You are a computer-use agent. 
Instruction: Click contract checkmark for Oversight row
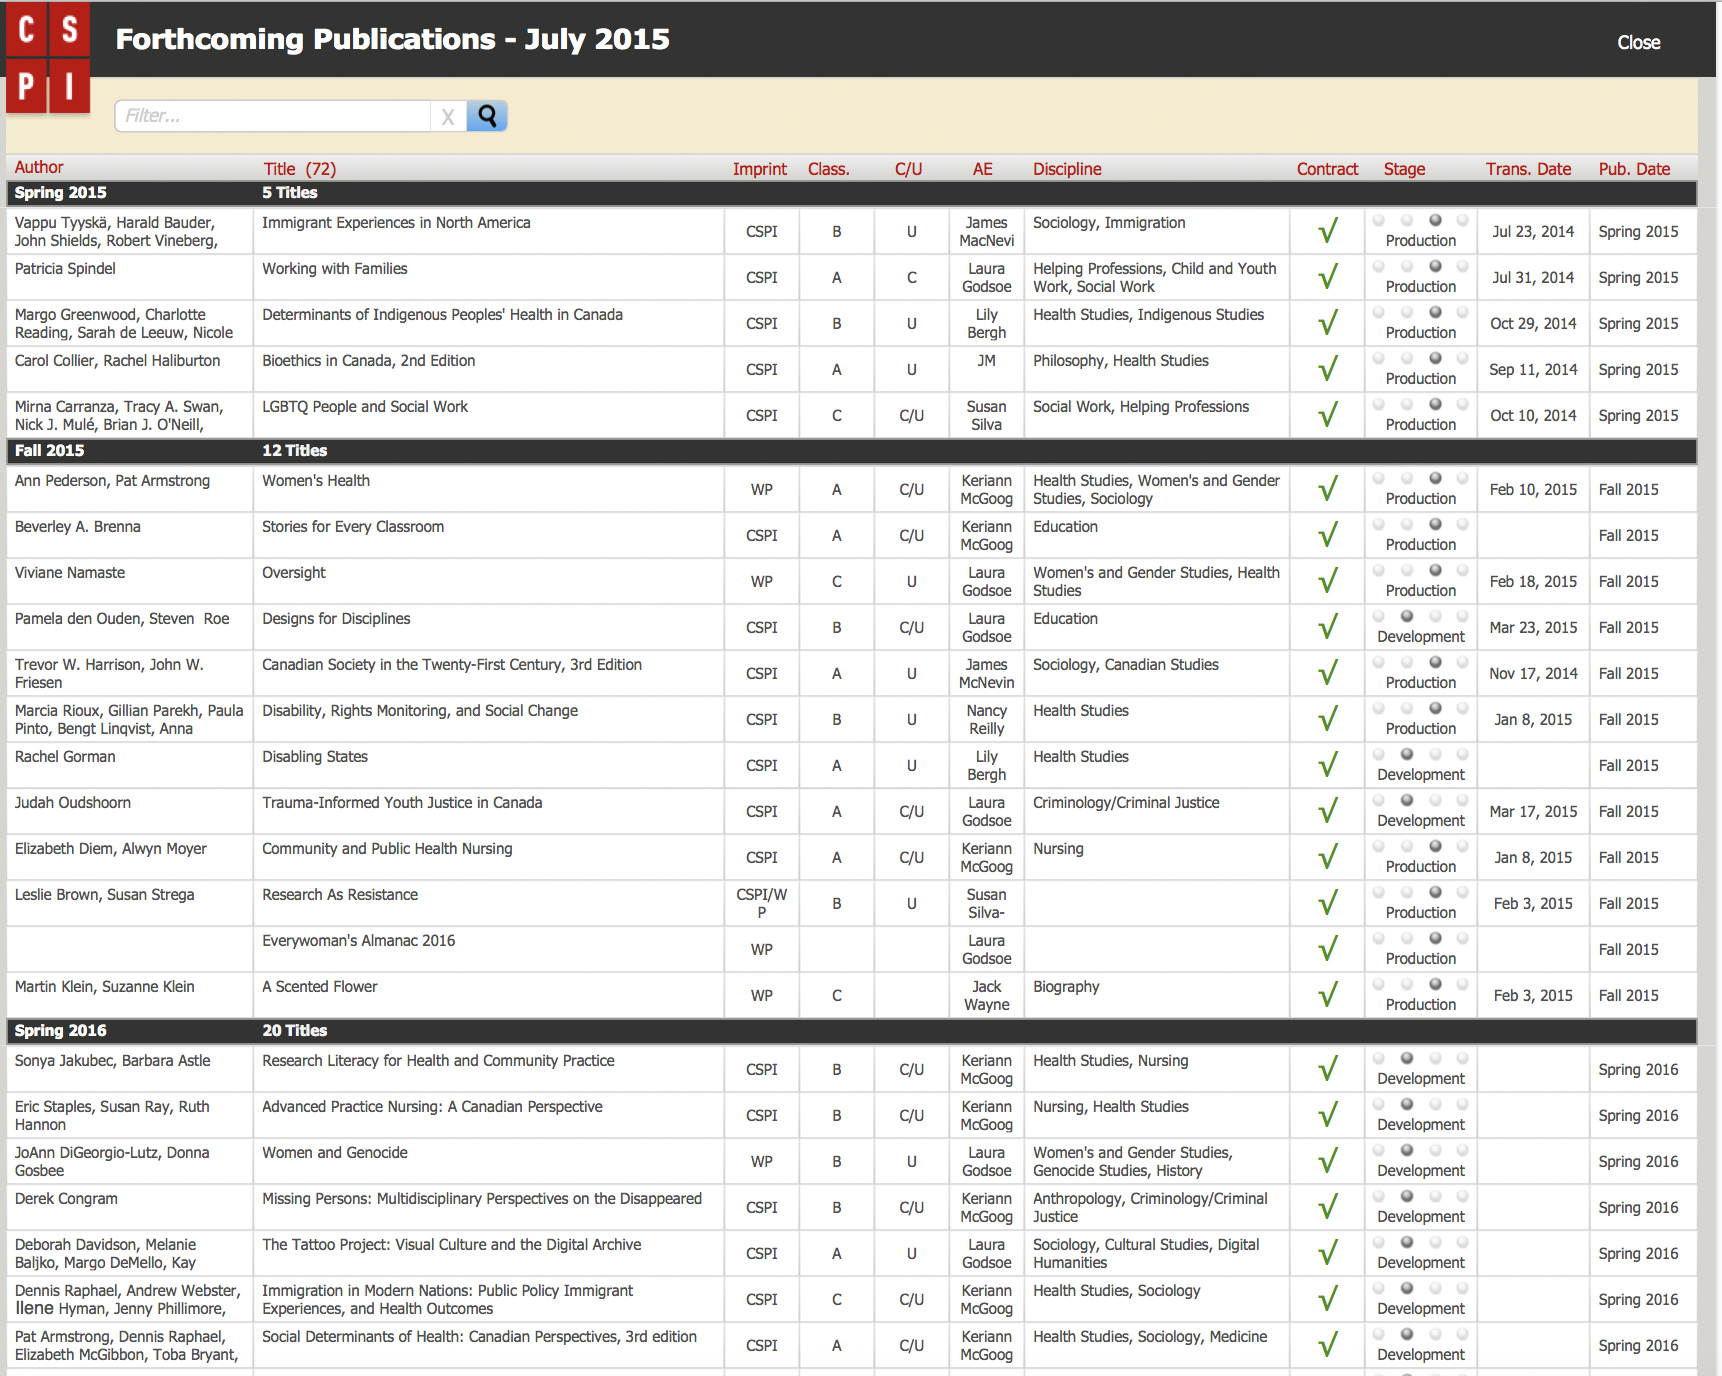[1327, 582]
